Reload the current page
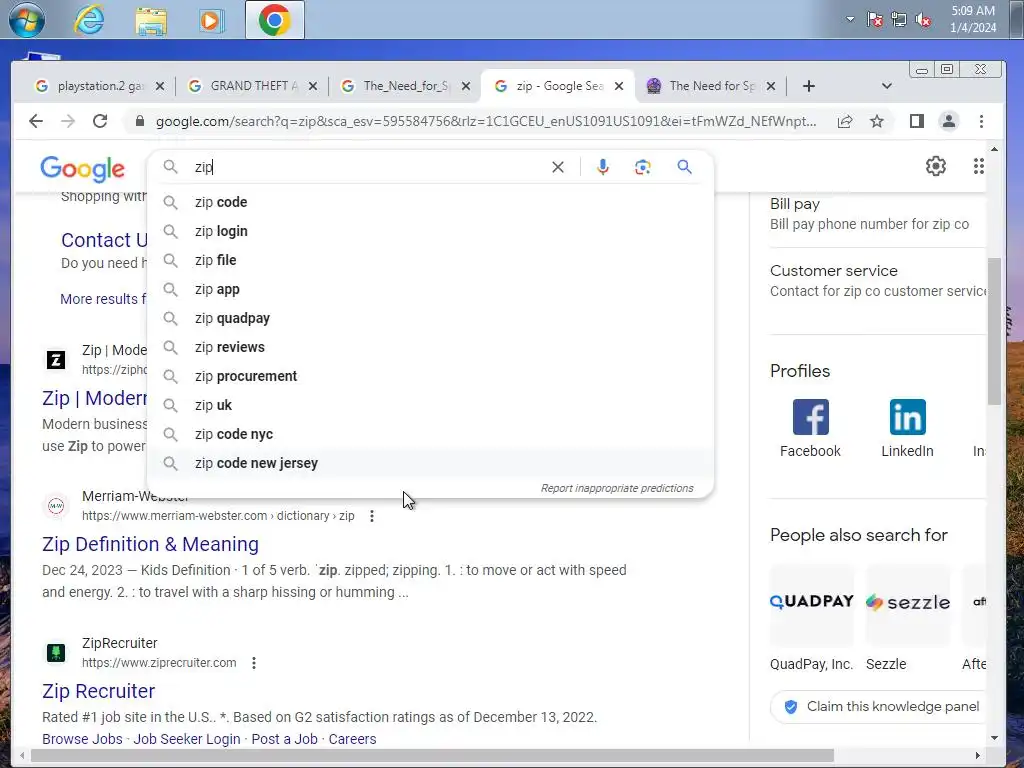Image resolution: width=1024 pixels, height=768 pixels. pyautogui.click(x=100, y=121)
